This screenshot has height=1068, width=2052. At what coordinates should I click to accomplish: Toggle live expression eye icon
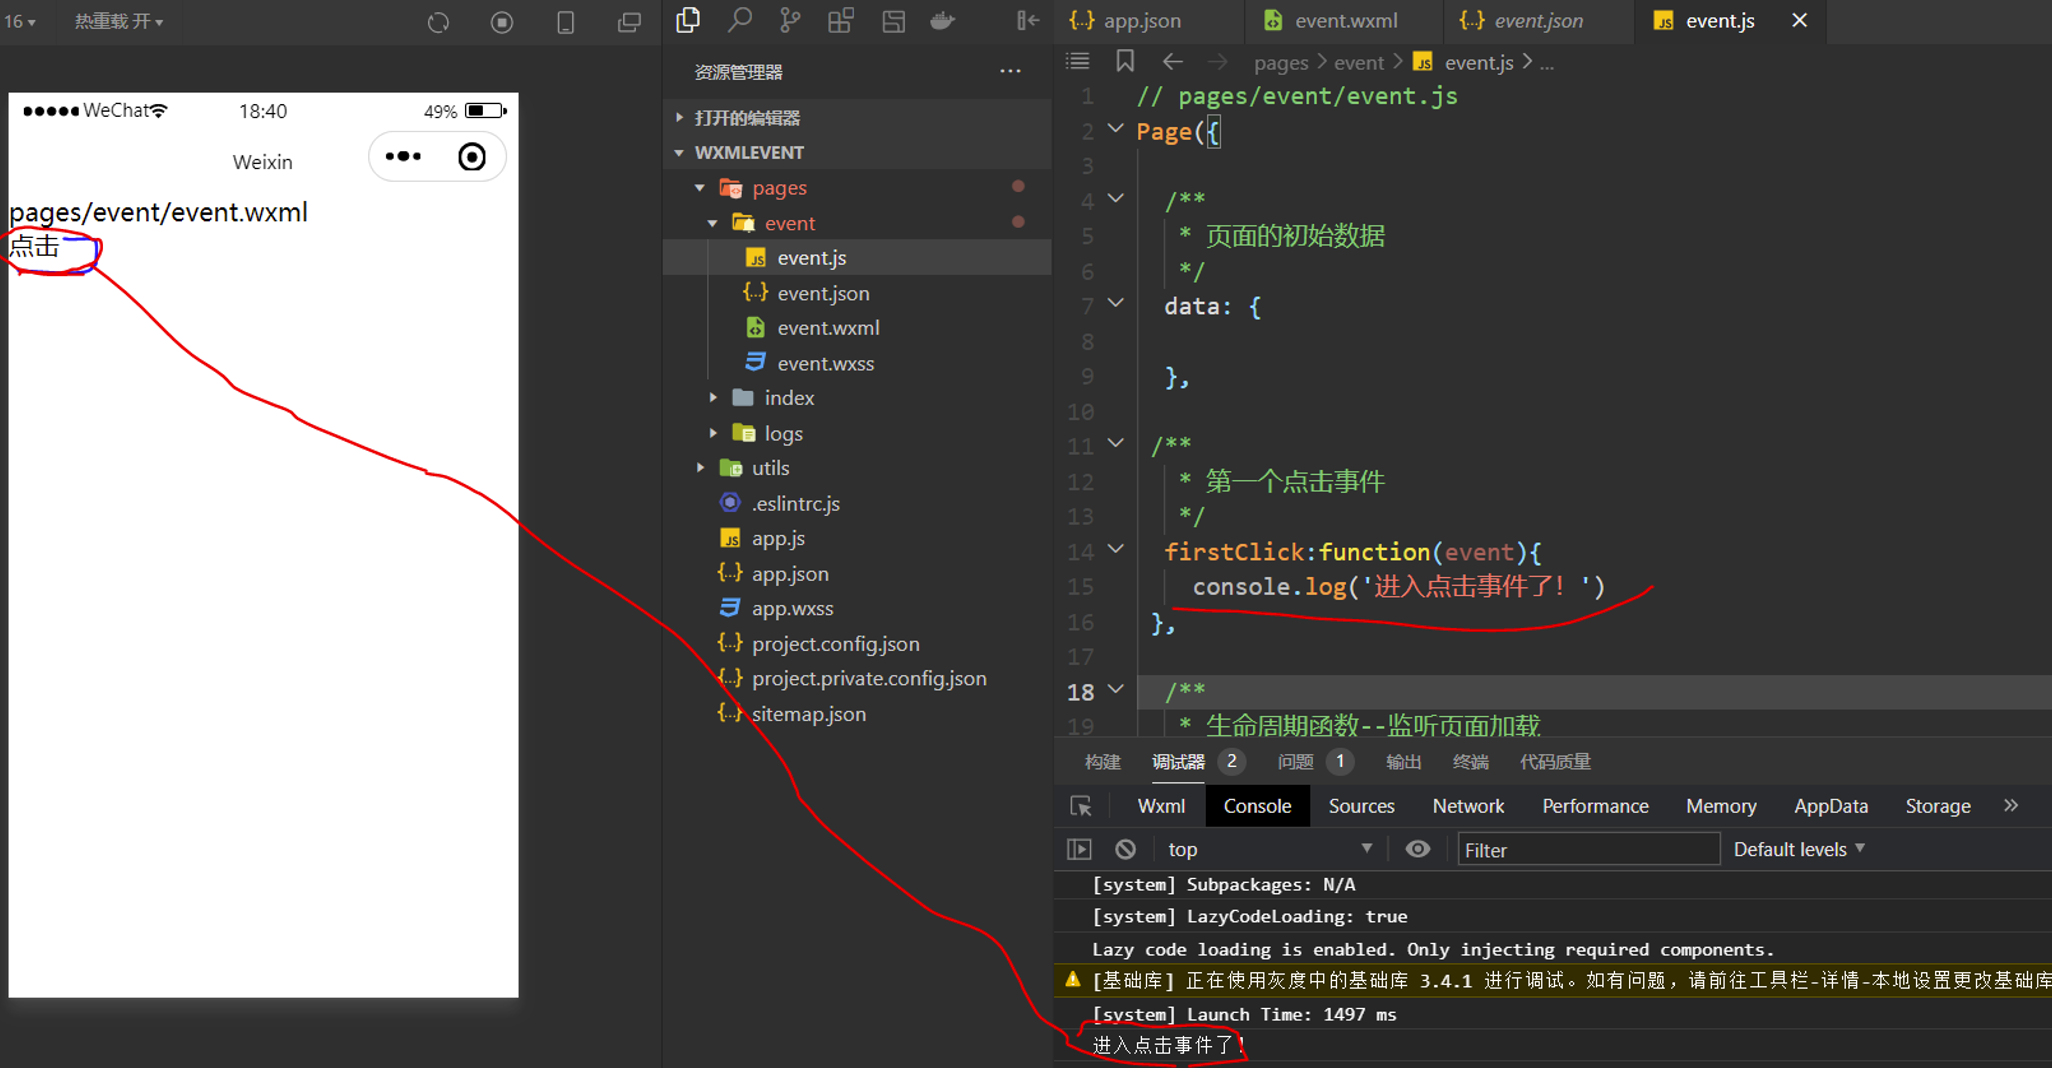click(x=1417, y=849)
